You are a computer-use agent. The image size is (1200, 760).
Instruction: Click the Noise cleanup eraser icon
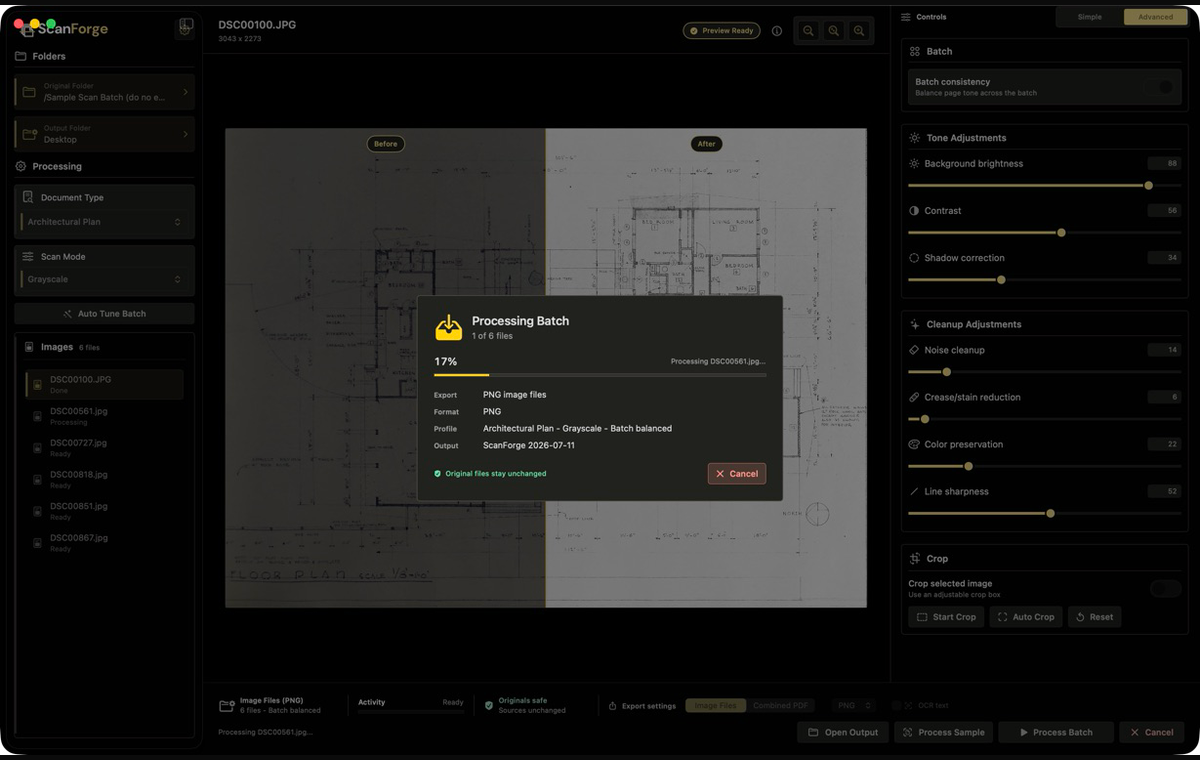coord(914,350)
